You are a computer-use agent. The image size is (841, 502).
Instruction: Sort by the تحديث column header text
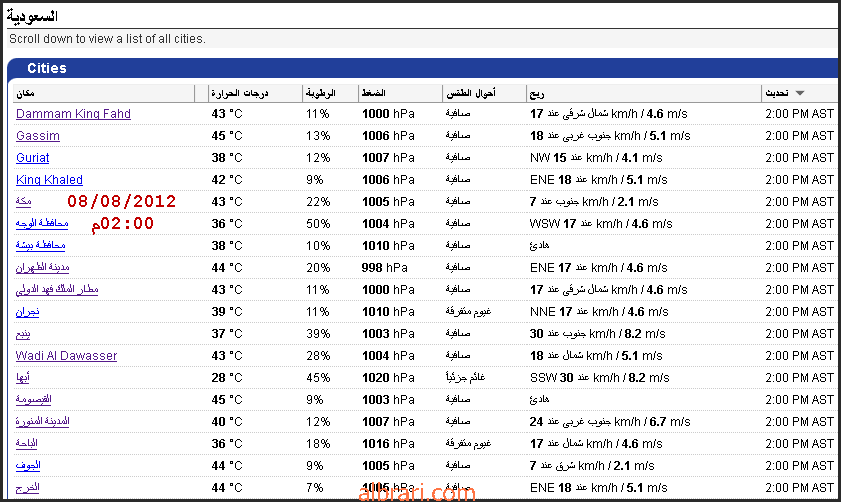coord(777,93)
